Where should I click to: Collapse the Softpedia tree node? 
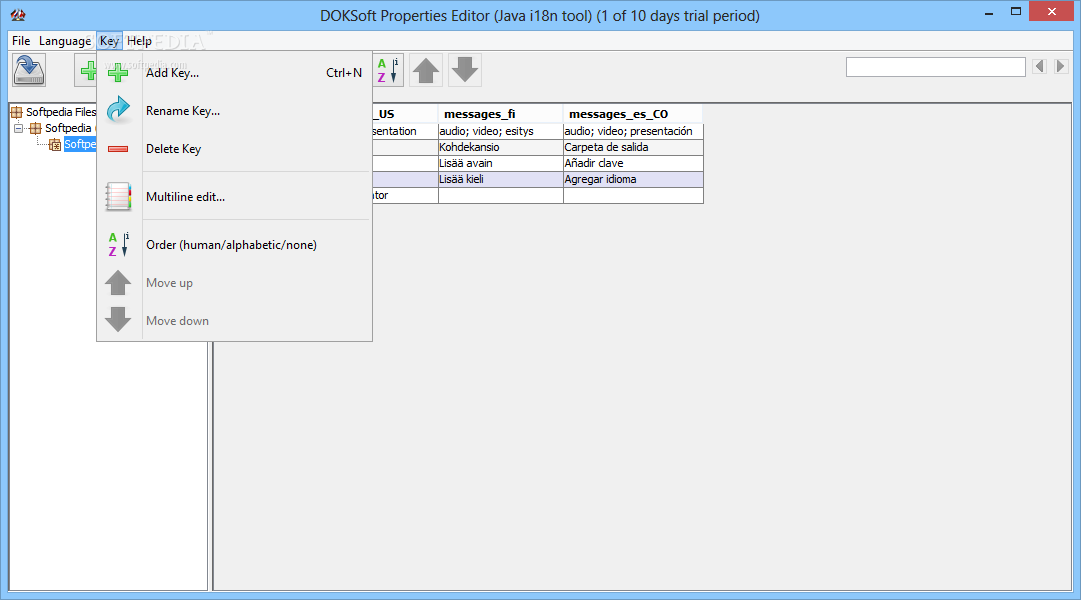[x=19, y=128]
